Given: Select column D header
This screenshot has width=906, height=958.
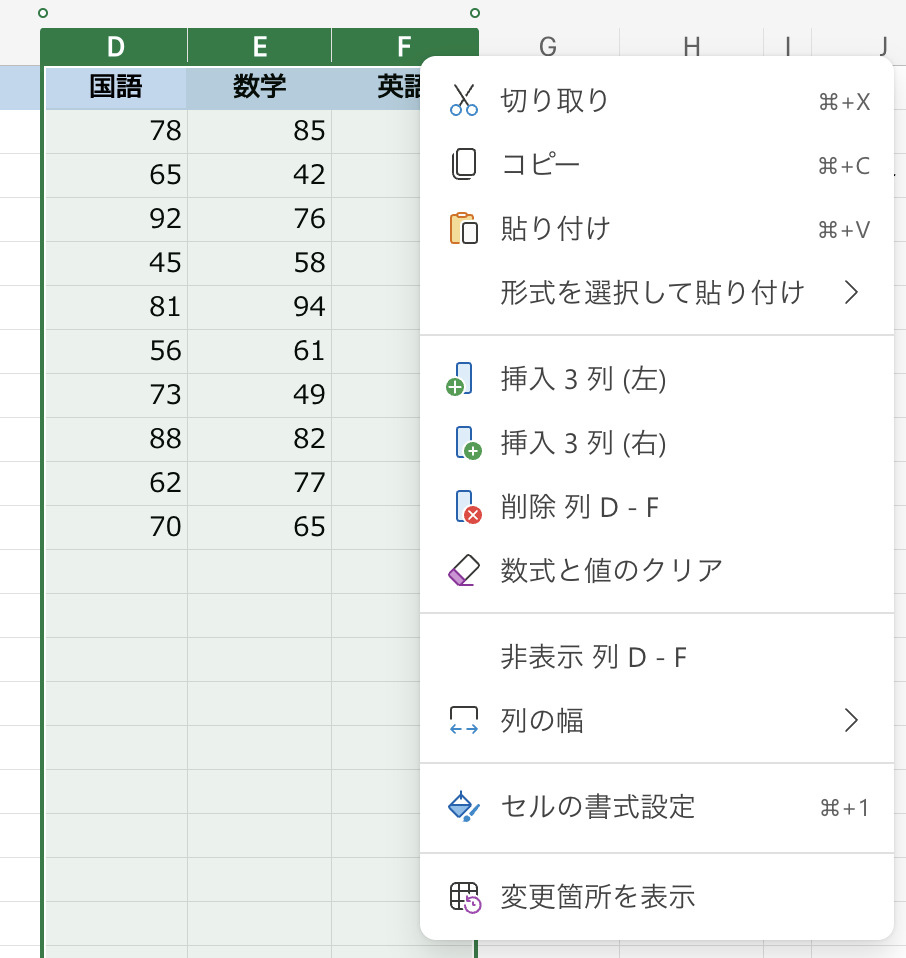Looking at the screenshot, I should 116,46.
